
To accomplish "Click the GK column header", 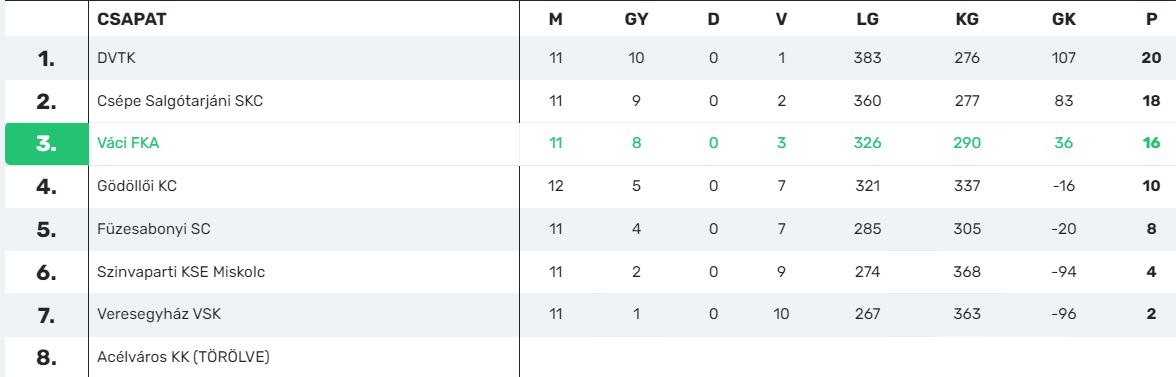I will (x=1064, y=19).
